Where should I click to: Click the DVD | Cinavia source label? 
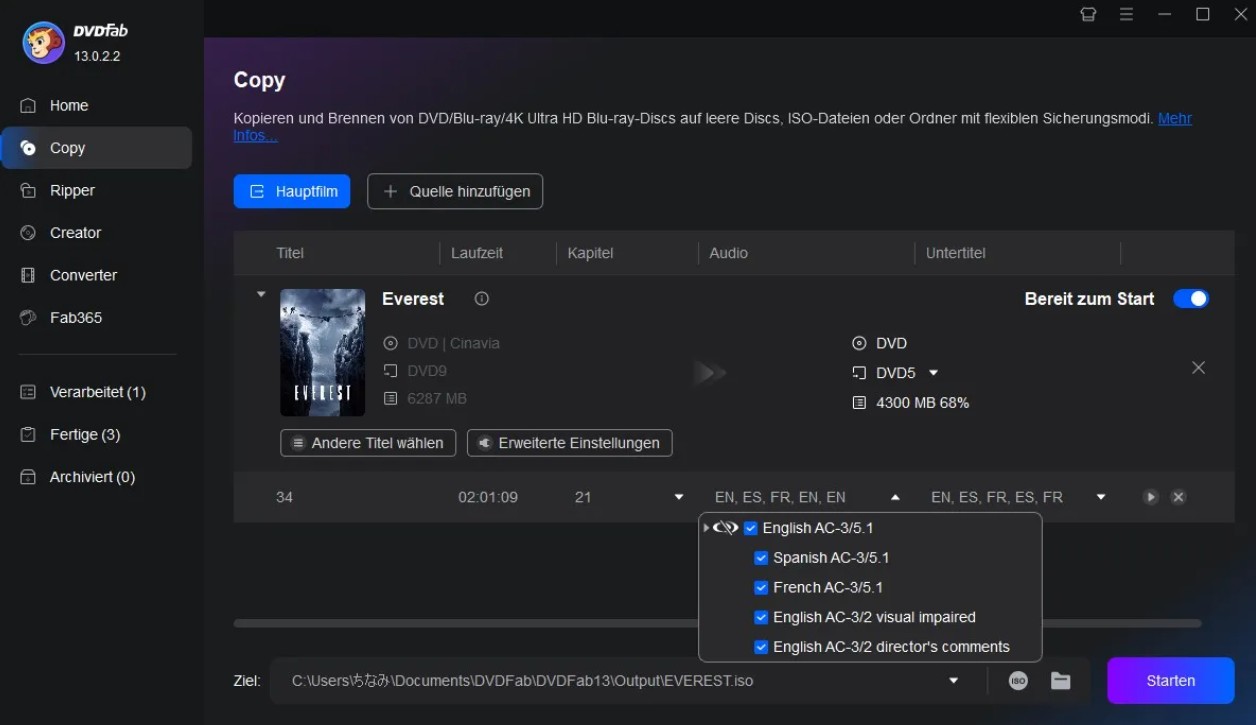point(453,343)
